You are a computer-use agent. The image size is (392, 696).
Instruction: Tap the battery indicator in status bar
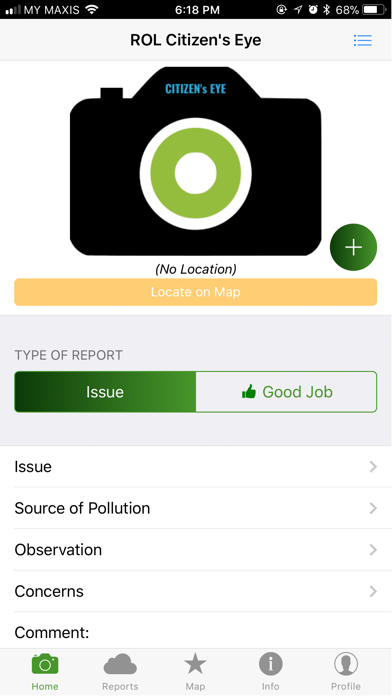(x=374, y=9)
